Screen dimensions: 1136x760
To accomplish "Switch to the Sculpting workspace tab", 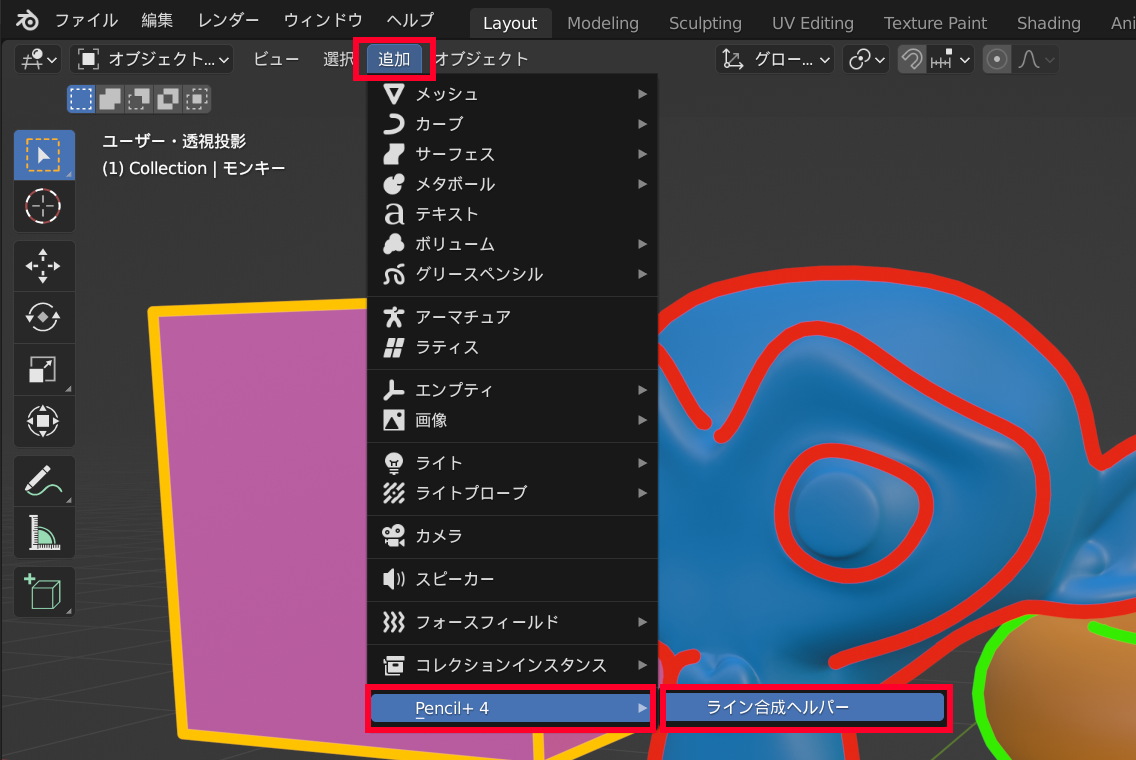I will (x=705, y=22).
